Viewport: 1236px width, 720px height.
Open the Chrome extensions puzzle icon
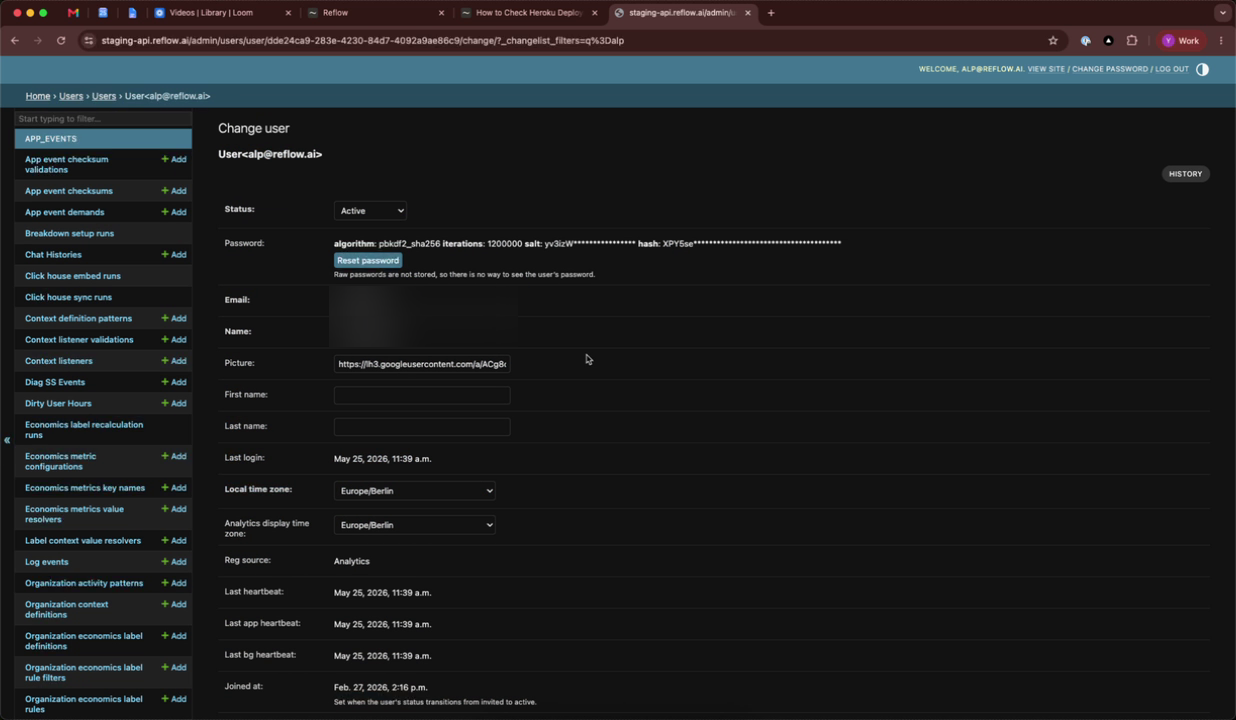(1132, 41)
